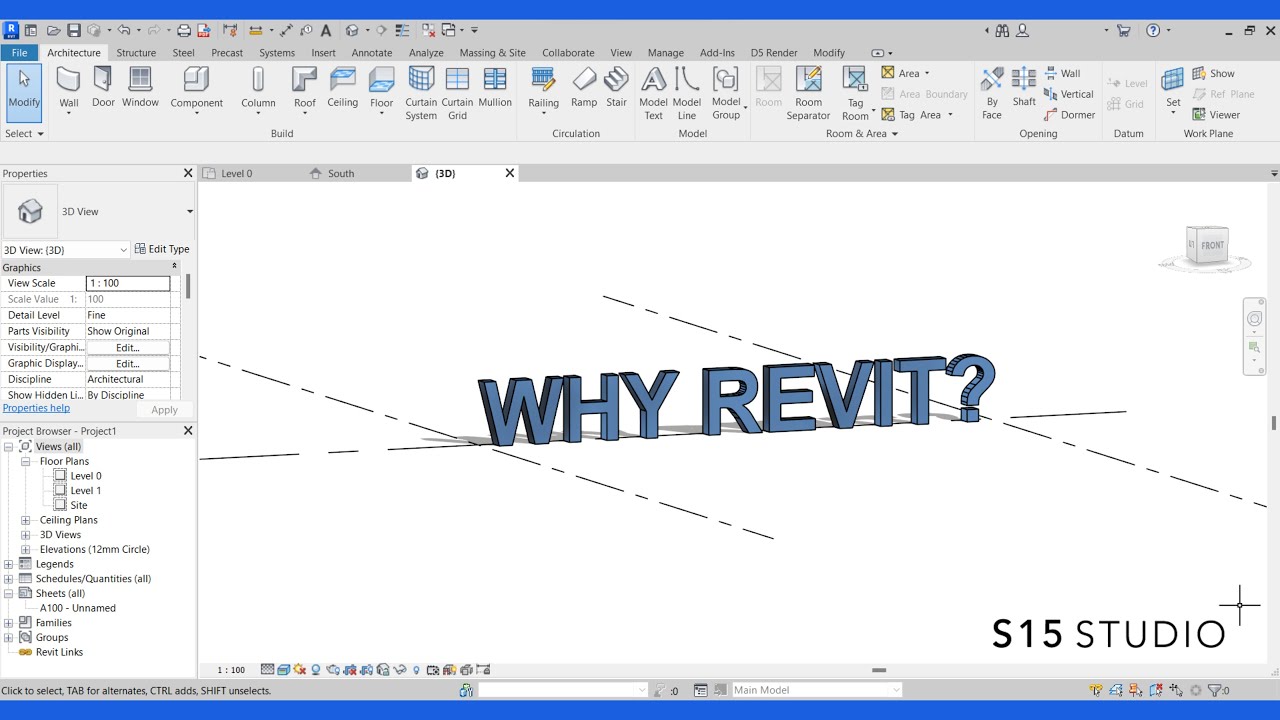Pick the Ramp tool
Image resolution: width=1280 pixels, height=720 pixels.
pos(584,87)
